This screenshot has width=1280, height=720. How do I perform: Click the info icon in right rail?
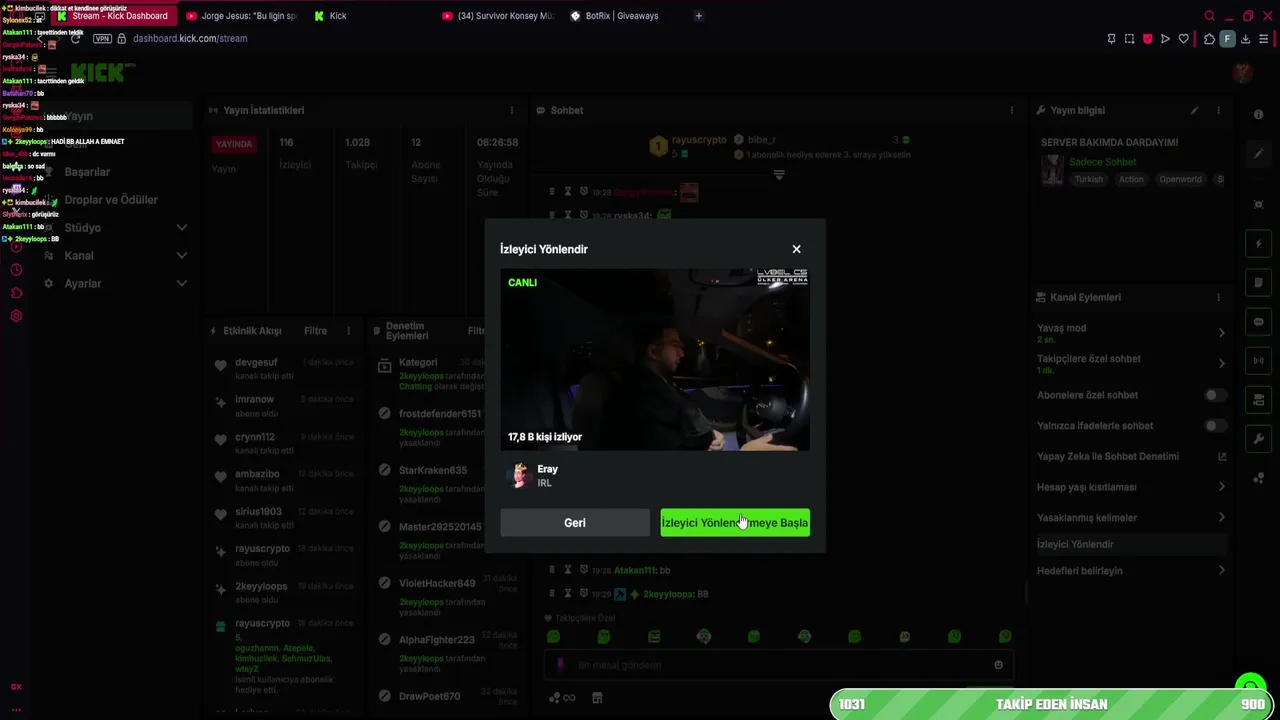(1259, 115)
